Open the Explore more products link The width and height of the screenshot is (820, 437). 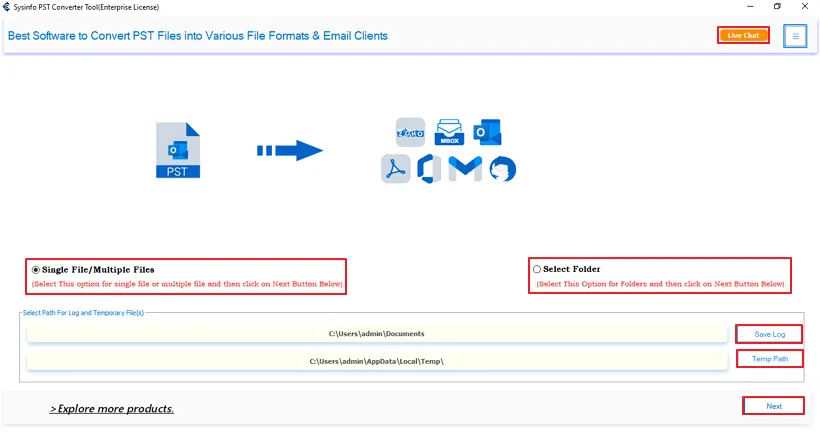[111, 409]
